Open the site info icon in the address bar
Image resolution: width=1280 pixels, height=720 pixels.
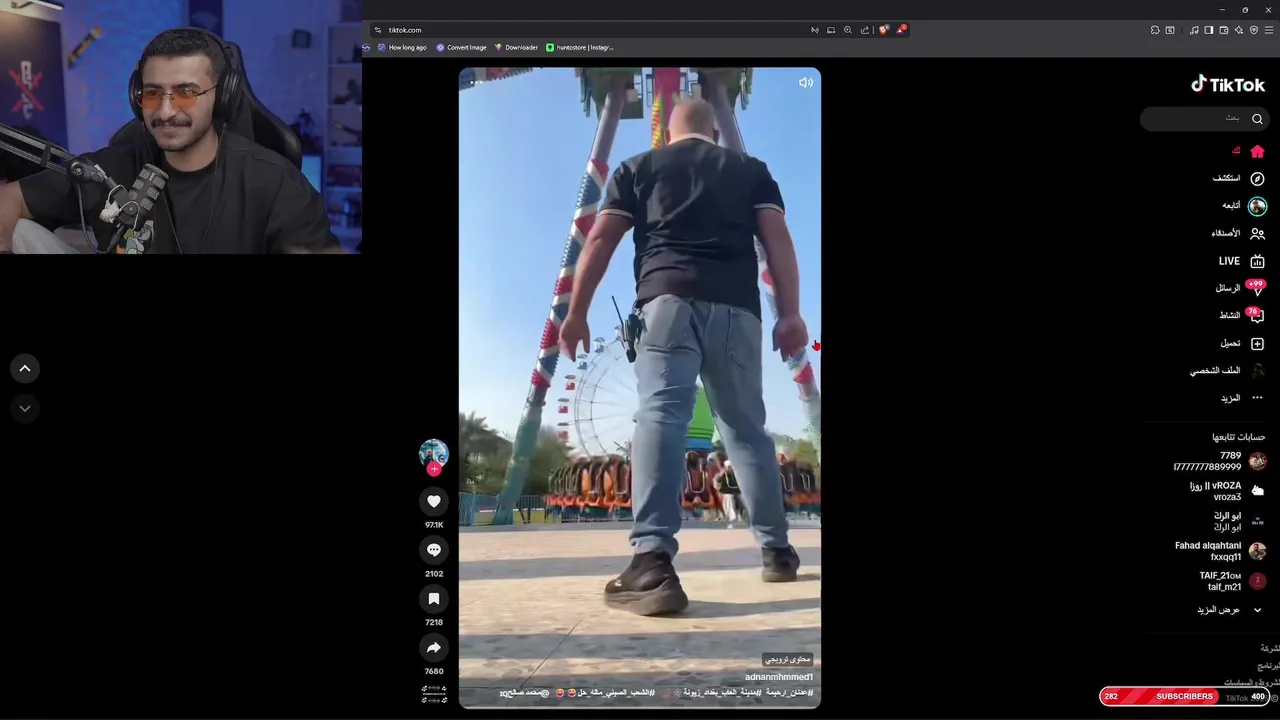(x=377, y=30)
